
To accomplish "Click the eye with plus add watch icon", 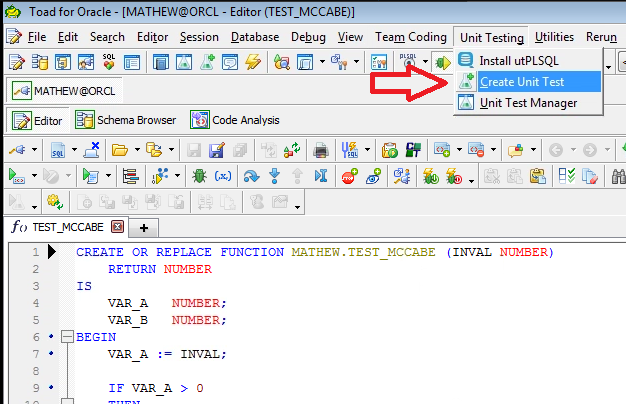I will 373,176.
